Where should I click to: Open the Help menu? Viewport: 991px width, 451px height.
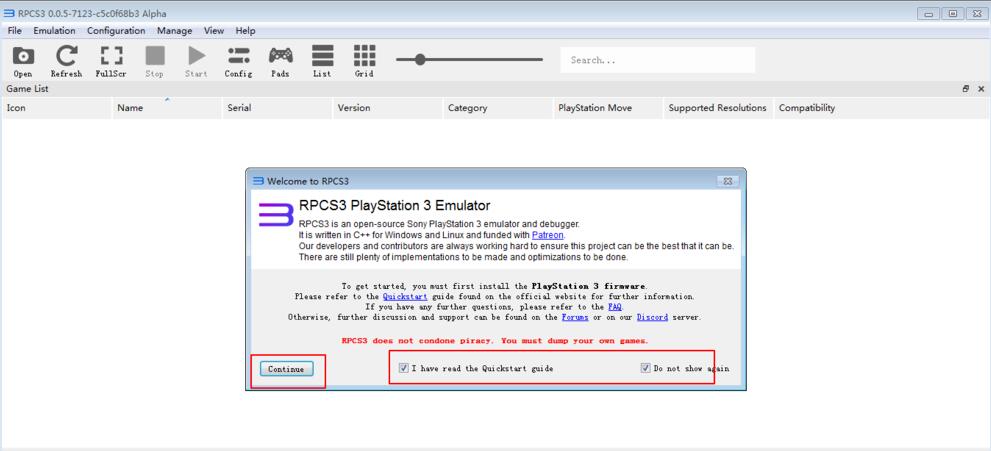point(245,30)
